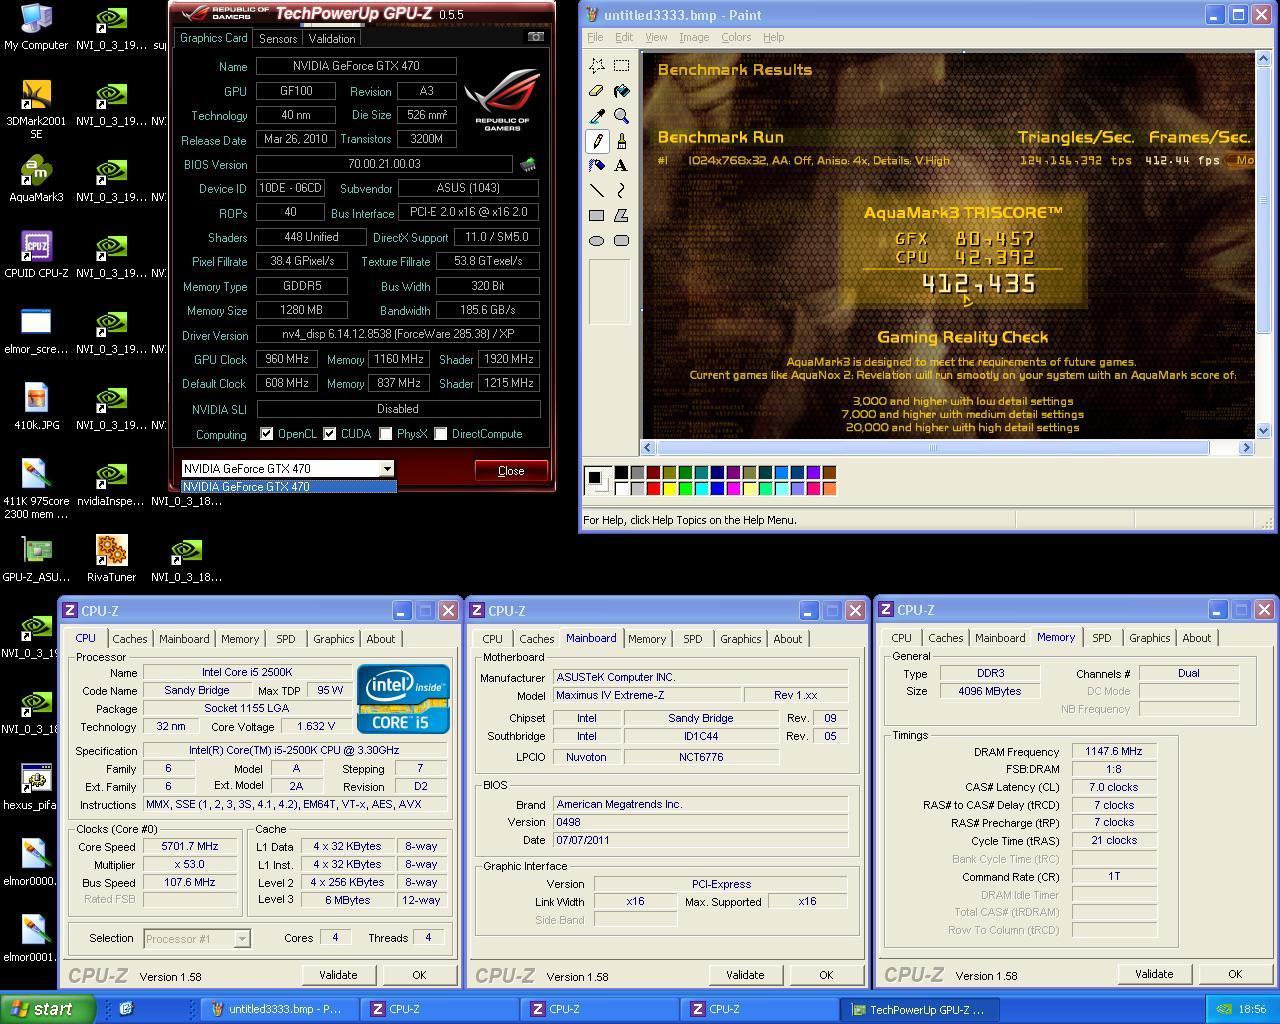Screen dimensions: 1280x1024
Task: Click OK in the CPU tab CPU-Z window
Action: [x=418, y=975]
